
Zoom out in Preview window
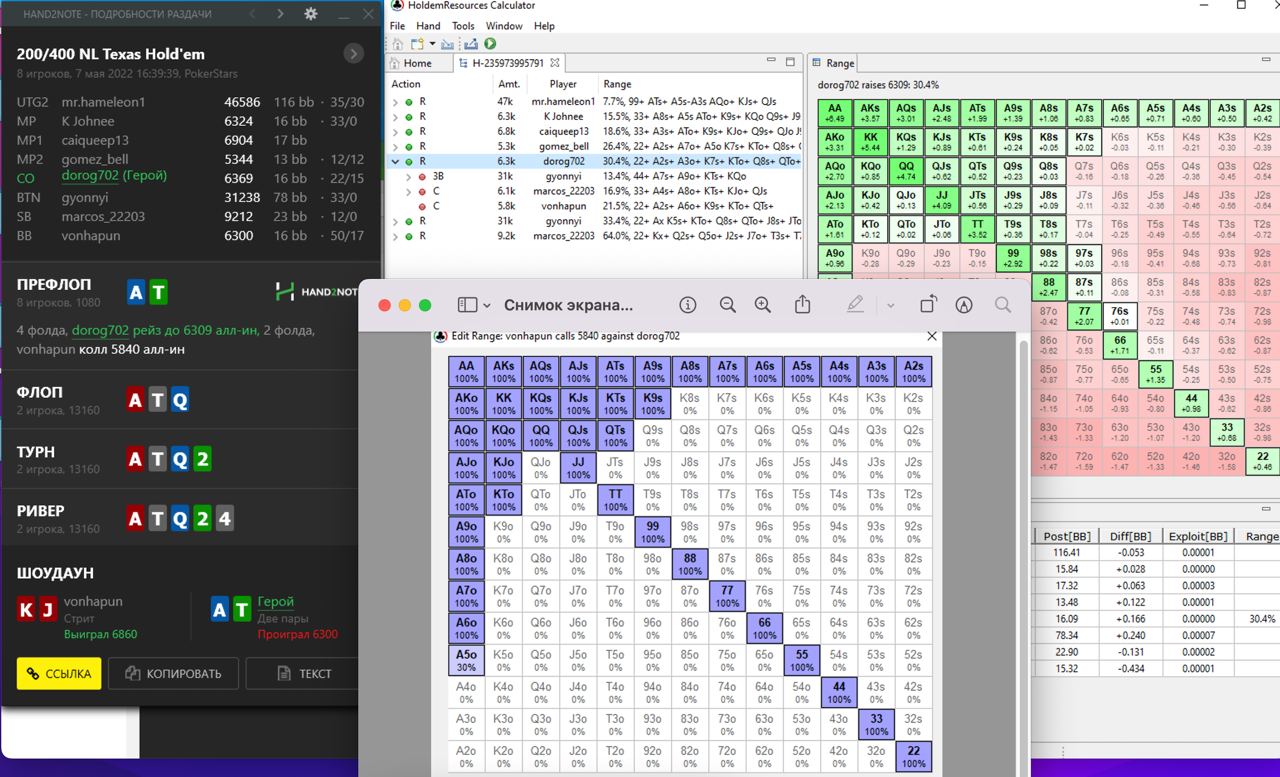click(x=728, y=305)
